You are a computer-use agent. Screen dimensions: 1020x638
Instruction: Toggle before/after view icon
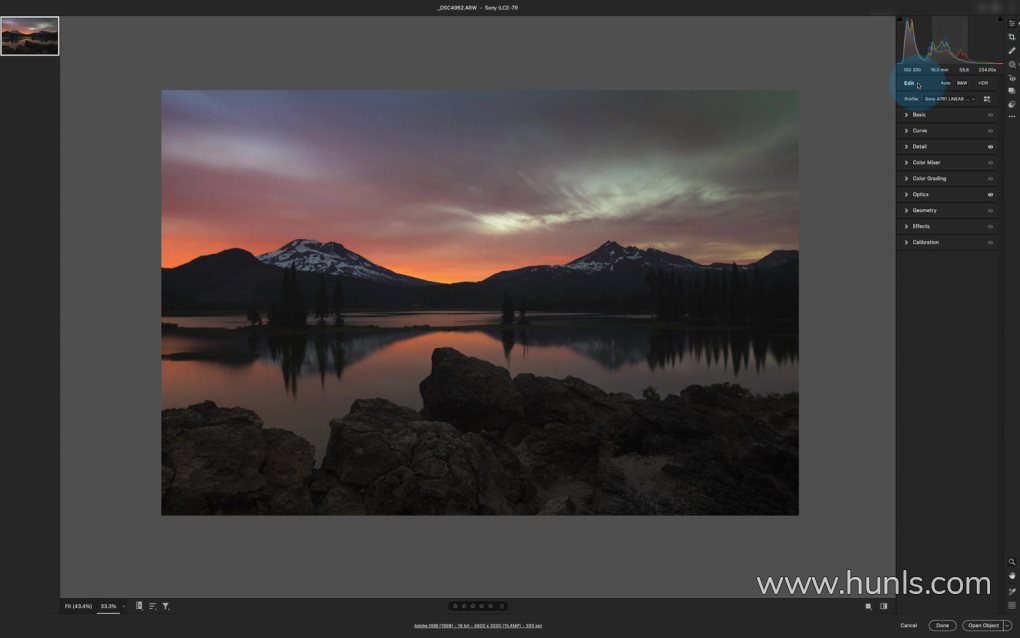pyautogui.click(x=884, y=606)
